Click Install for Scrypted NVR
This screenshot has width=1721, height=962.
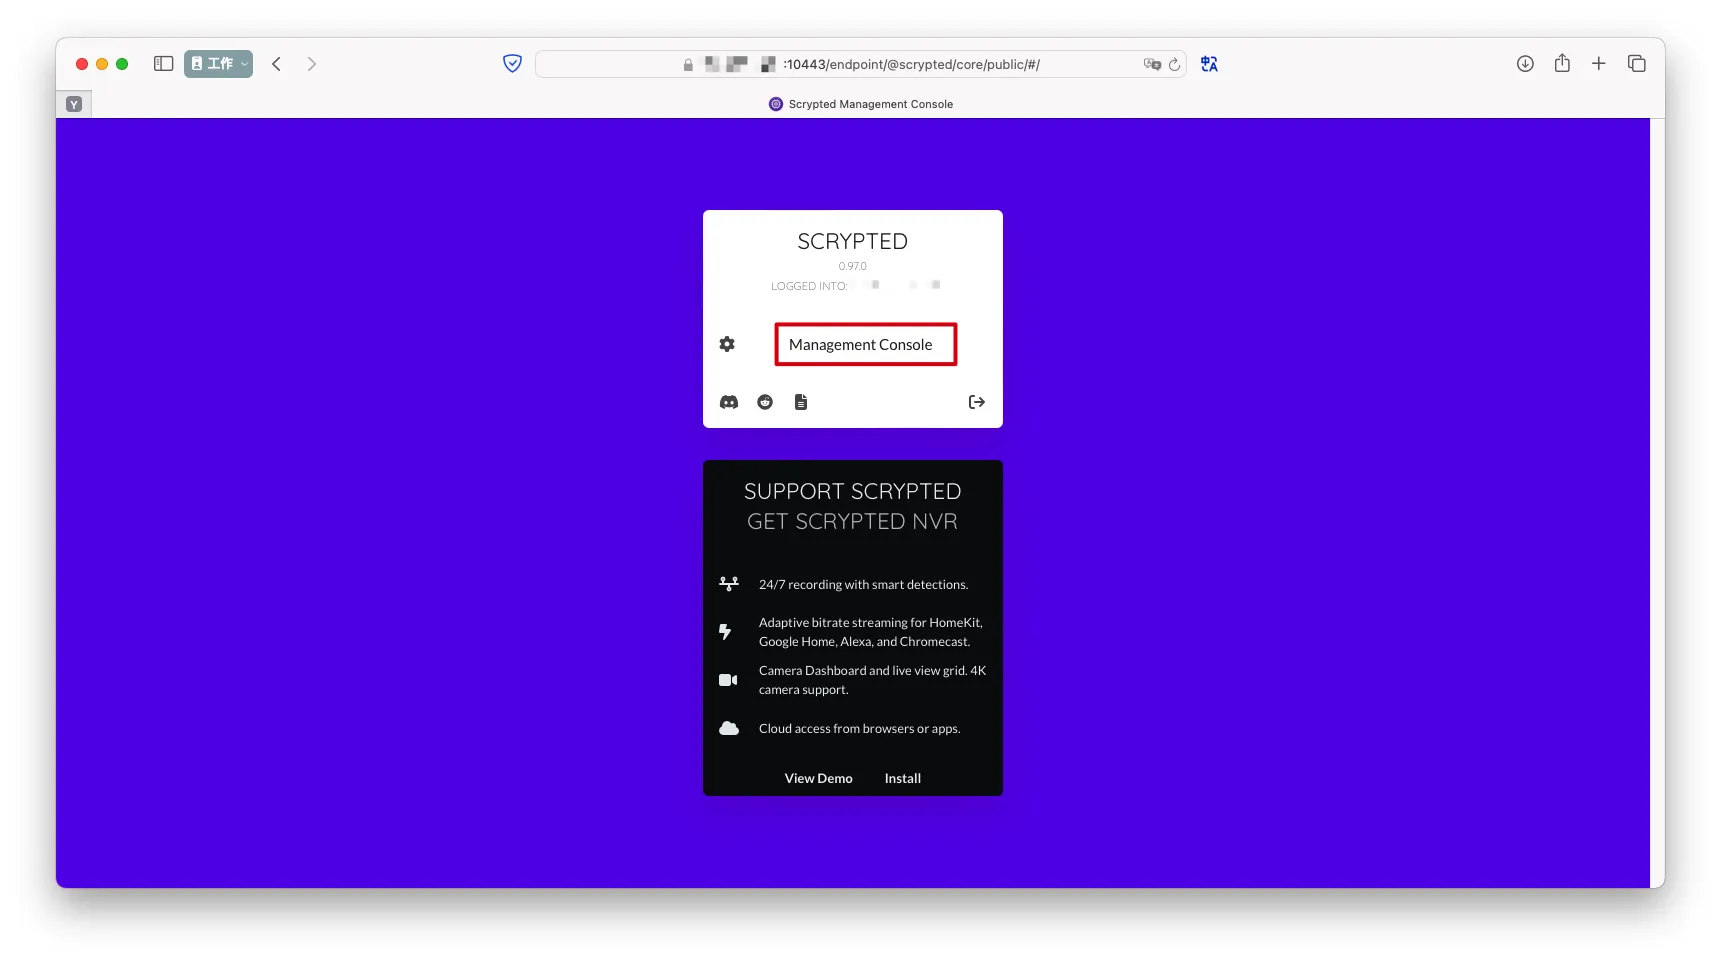902,778
